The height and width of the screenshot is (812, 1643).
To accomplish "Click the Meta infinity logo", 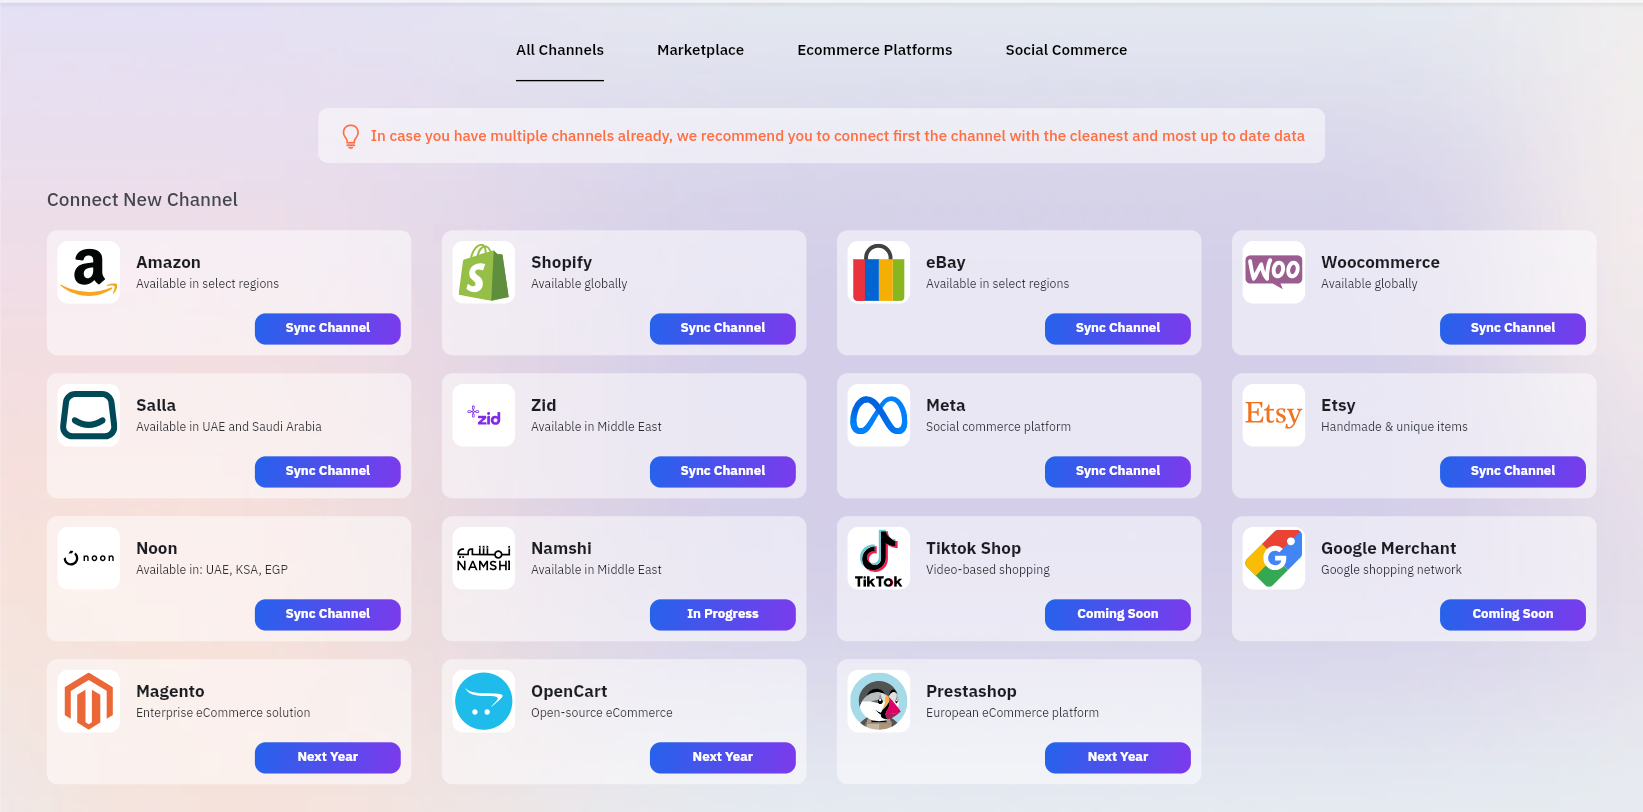I will (878, 415).
